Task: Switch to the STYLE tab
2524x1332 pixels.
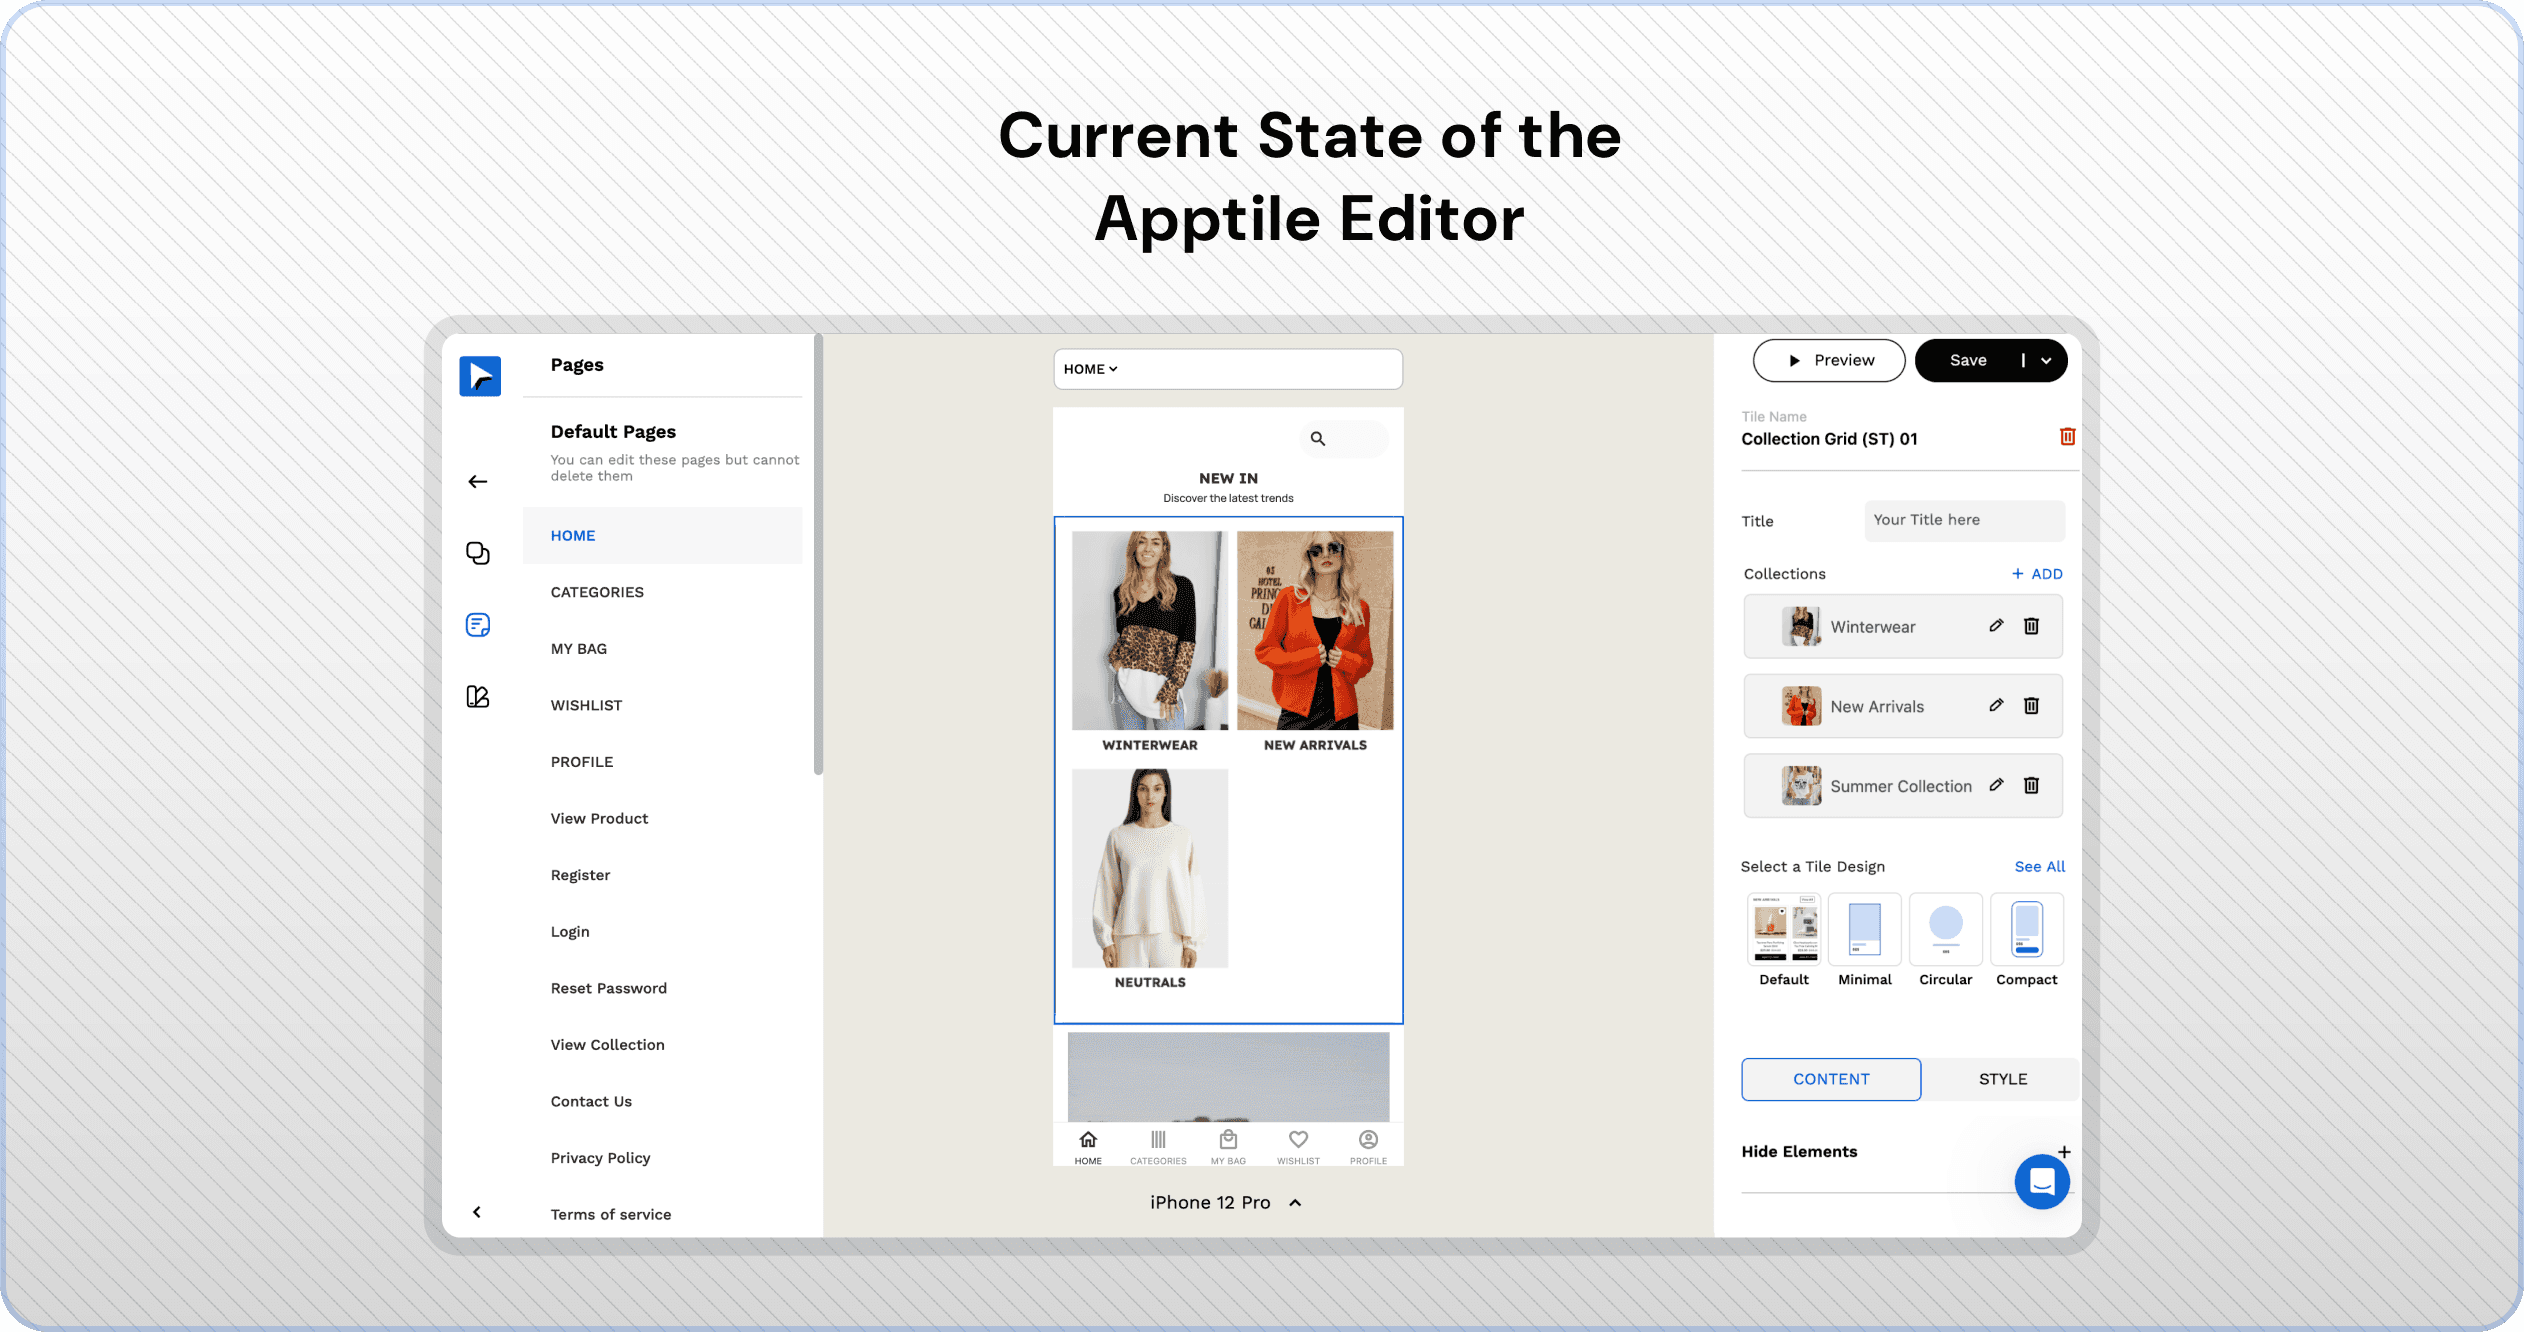Action: pos(2002,1079)
